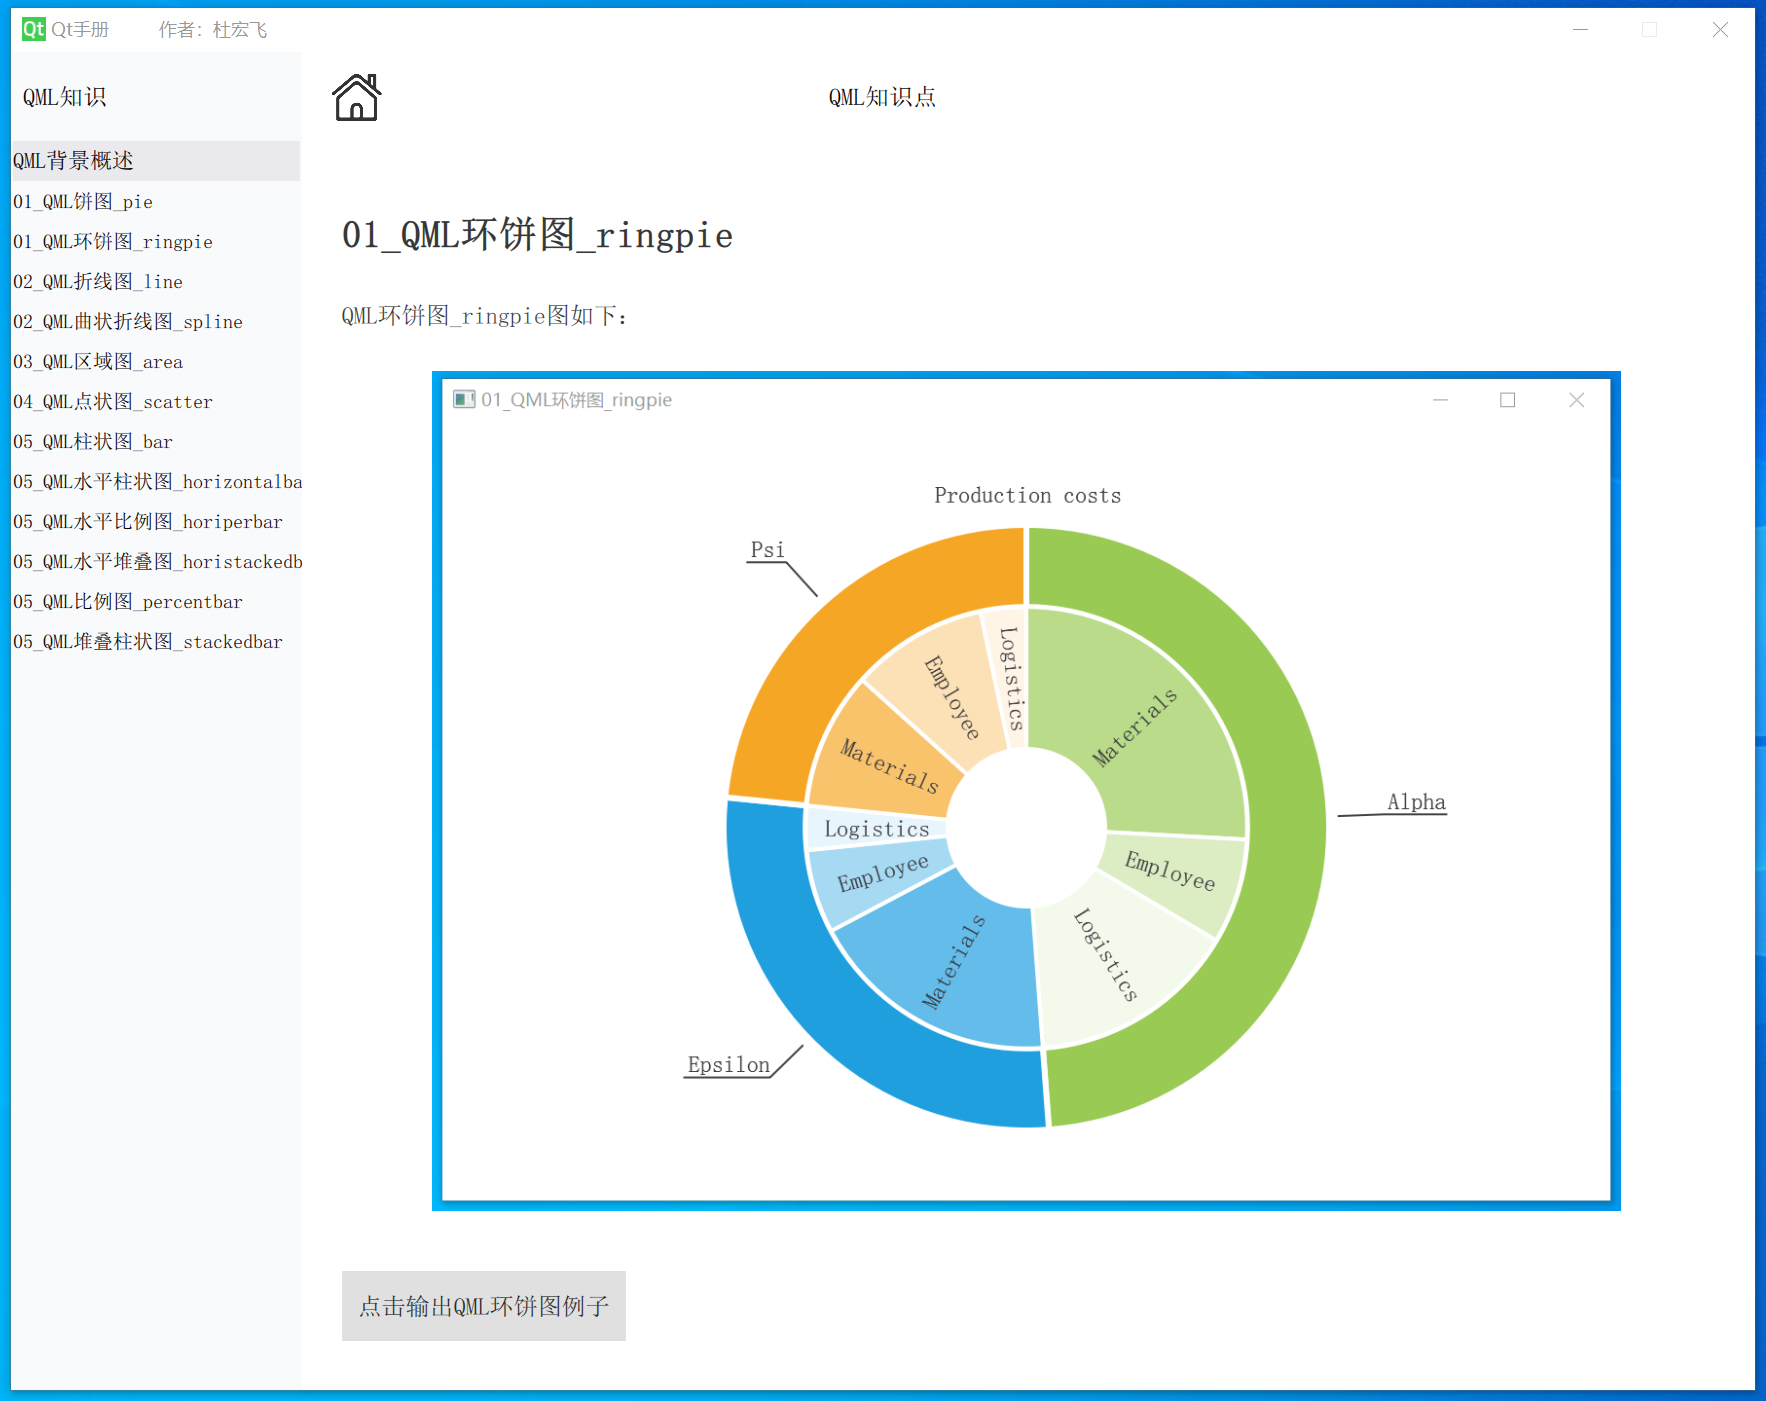Close the Qt手册 window
1766x1401 pixels.
click(x=1720, y=30)
